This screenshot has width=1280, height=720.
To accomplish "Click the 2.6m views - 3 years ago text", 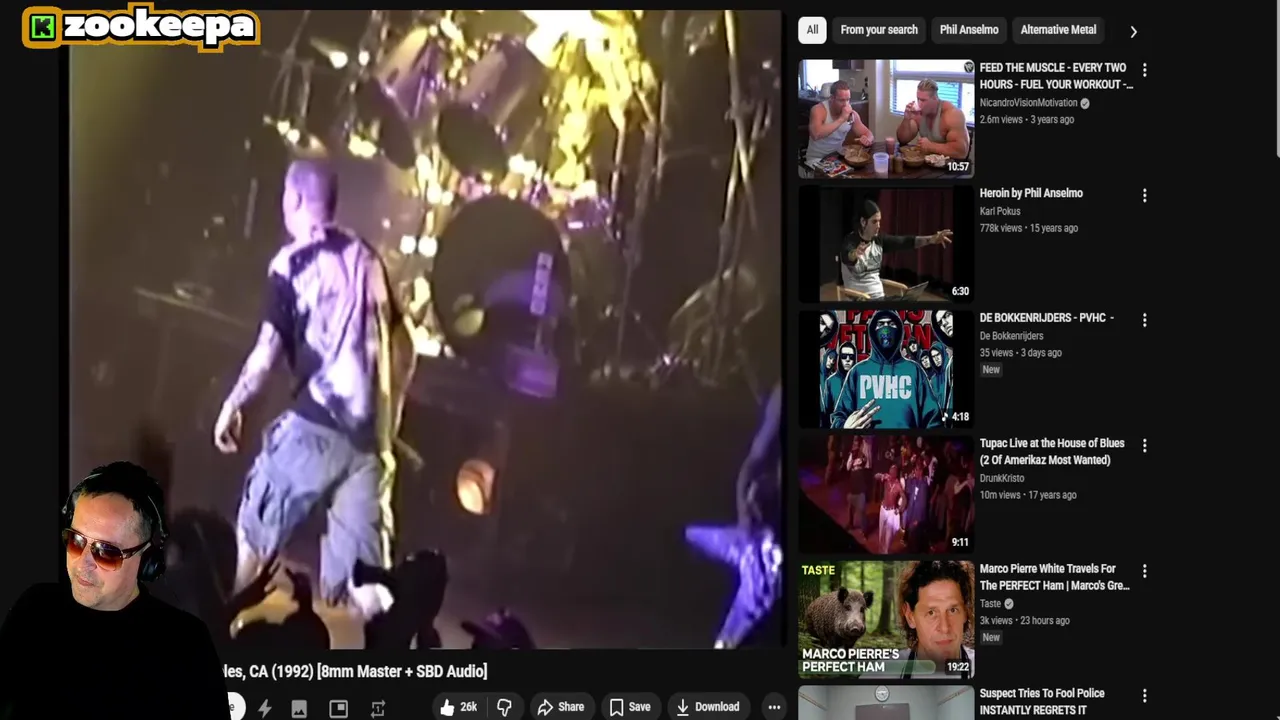I will (1027, 119).
